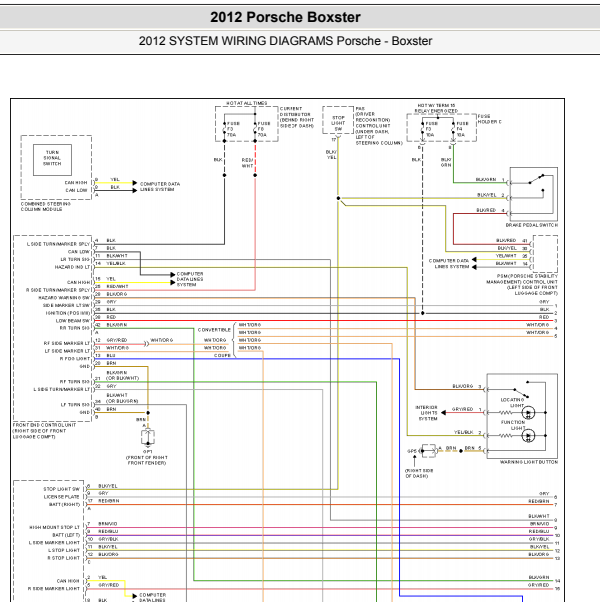
Task: Click the "BLK/RED 4" brake switch terminal
Action: (x=491, y=210)
